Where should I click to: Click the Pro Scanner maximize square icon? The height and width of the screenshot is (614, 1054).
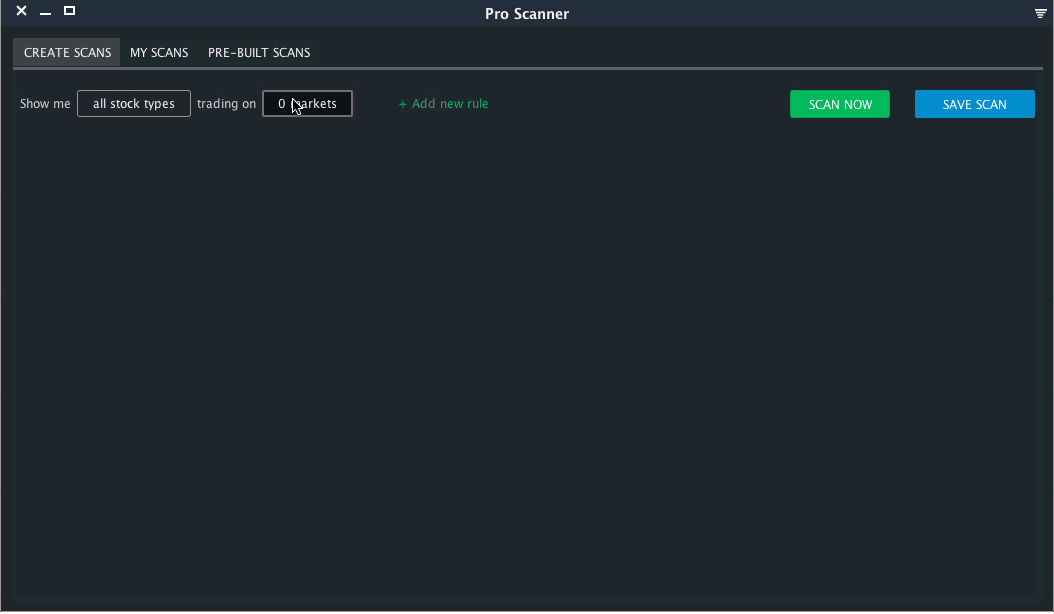[69, 11]
